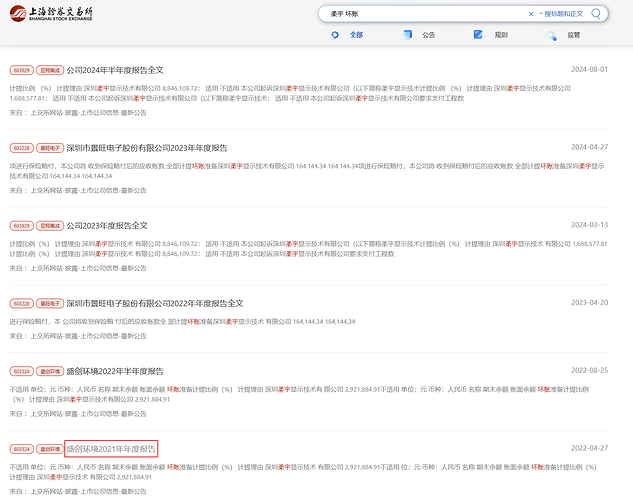Clear the search box with the X icon
Screen dimensions: 633x500
pyautogui.click(x=531, y=14)
